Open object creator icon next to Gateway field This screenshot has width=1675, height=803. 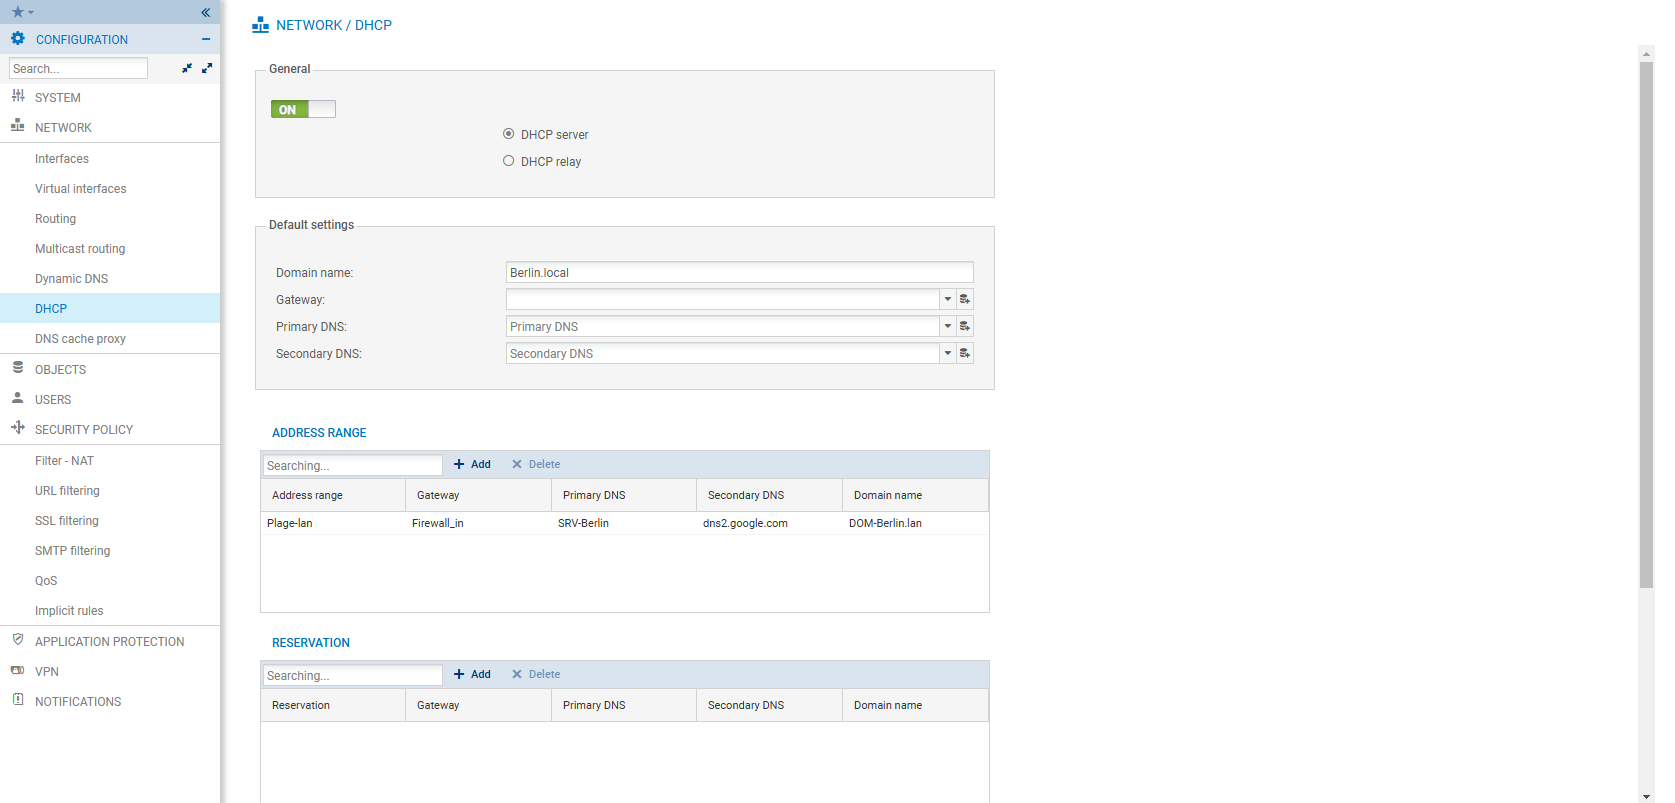coord(965,299)
